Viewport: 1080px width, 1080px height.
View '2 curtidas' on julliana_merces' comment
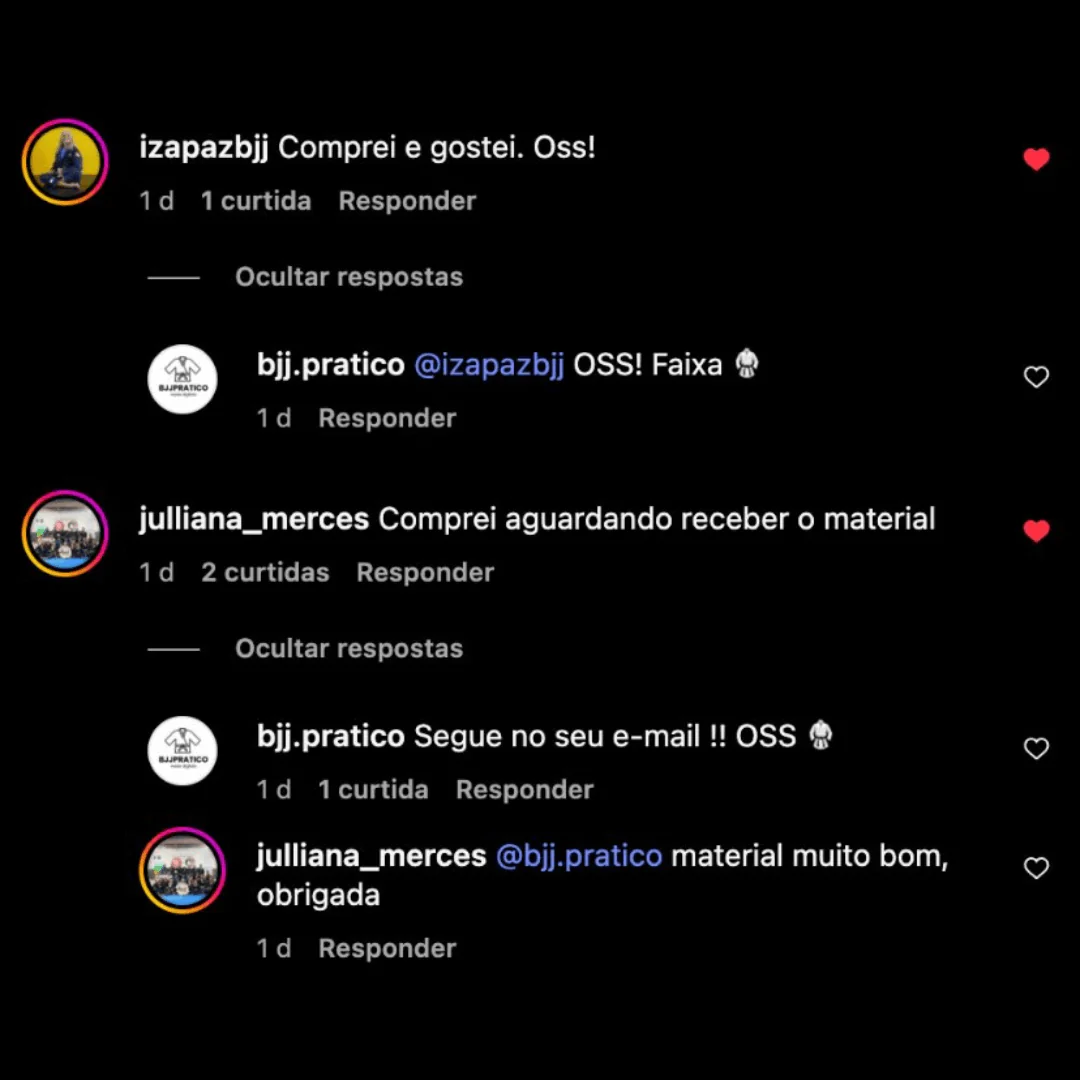pos(265,572)
